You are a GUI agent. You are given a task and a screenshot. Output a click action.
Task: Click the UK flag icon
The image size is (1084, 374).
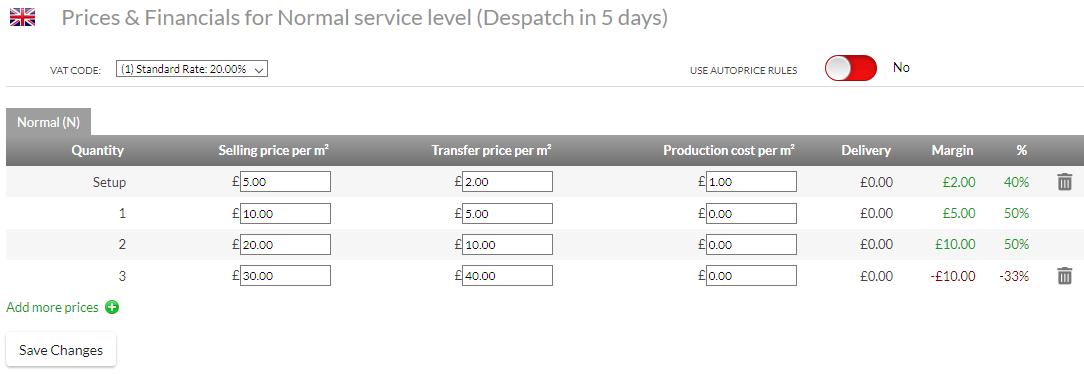pyautogui.click(x=22, y=17)
